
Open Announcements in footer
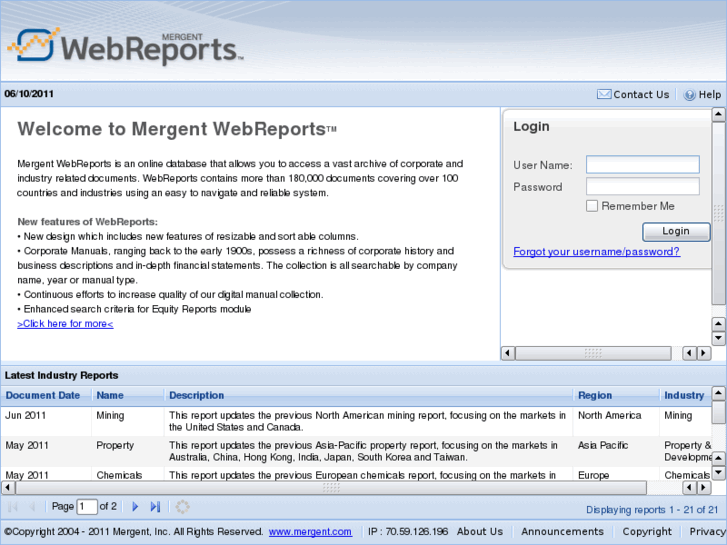point(562,532)
